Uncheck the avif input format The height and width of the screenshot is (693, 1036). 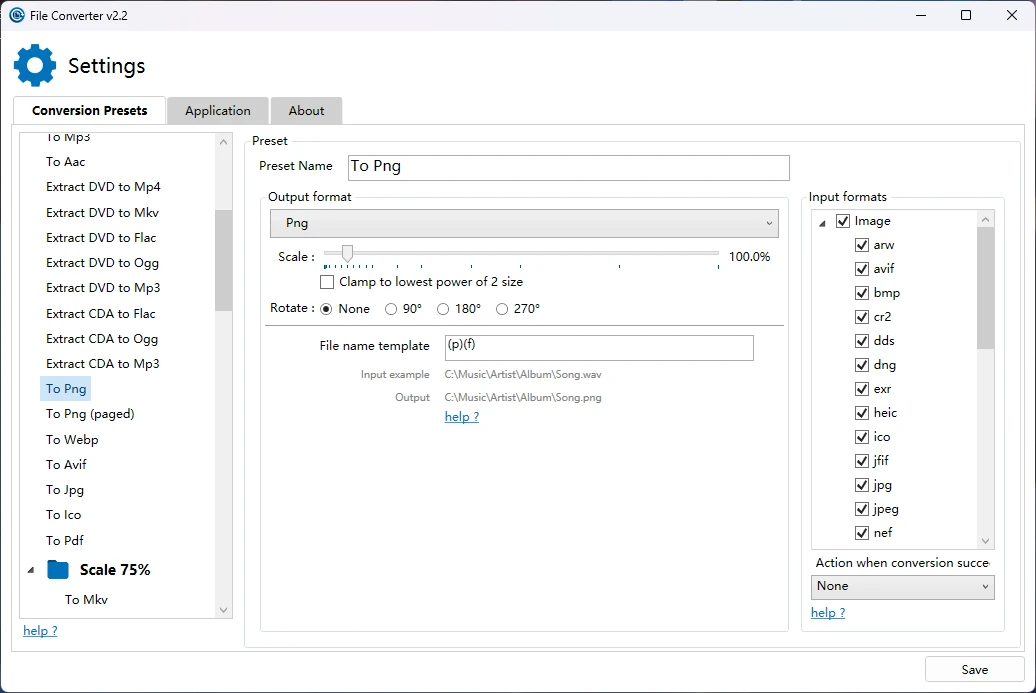pos(862,269)
